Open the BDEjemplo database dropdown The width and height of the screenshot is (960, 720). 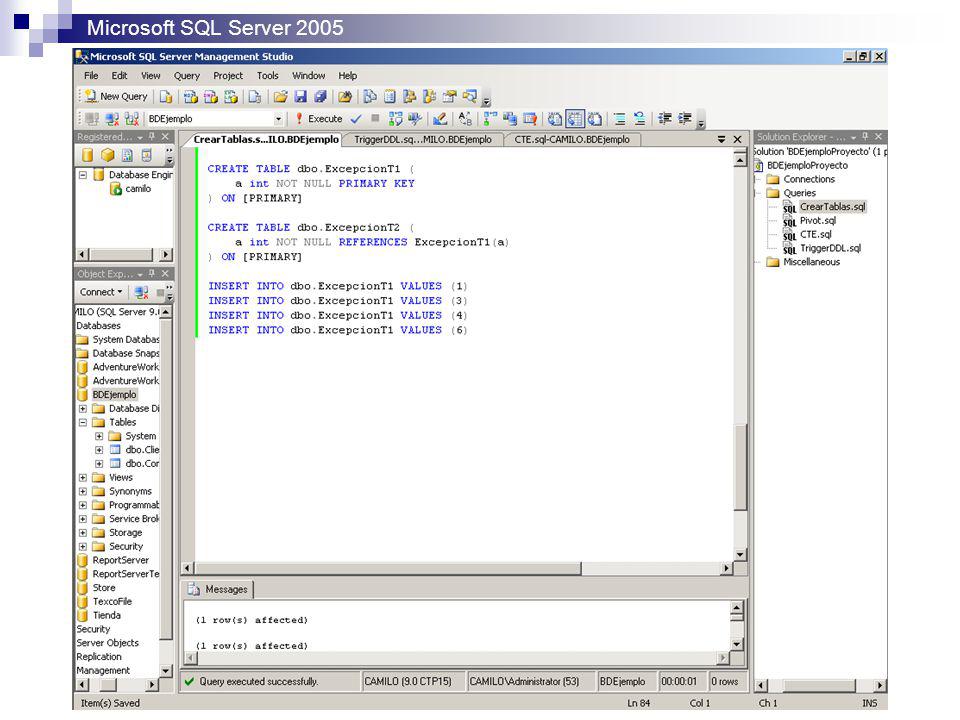click(278, 119)
